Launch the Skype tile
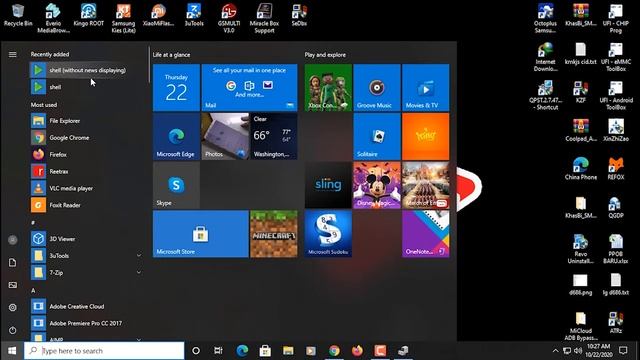 click(176, 185)
